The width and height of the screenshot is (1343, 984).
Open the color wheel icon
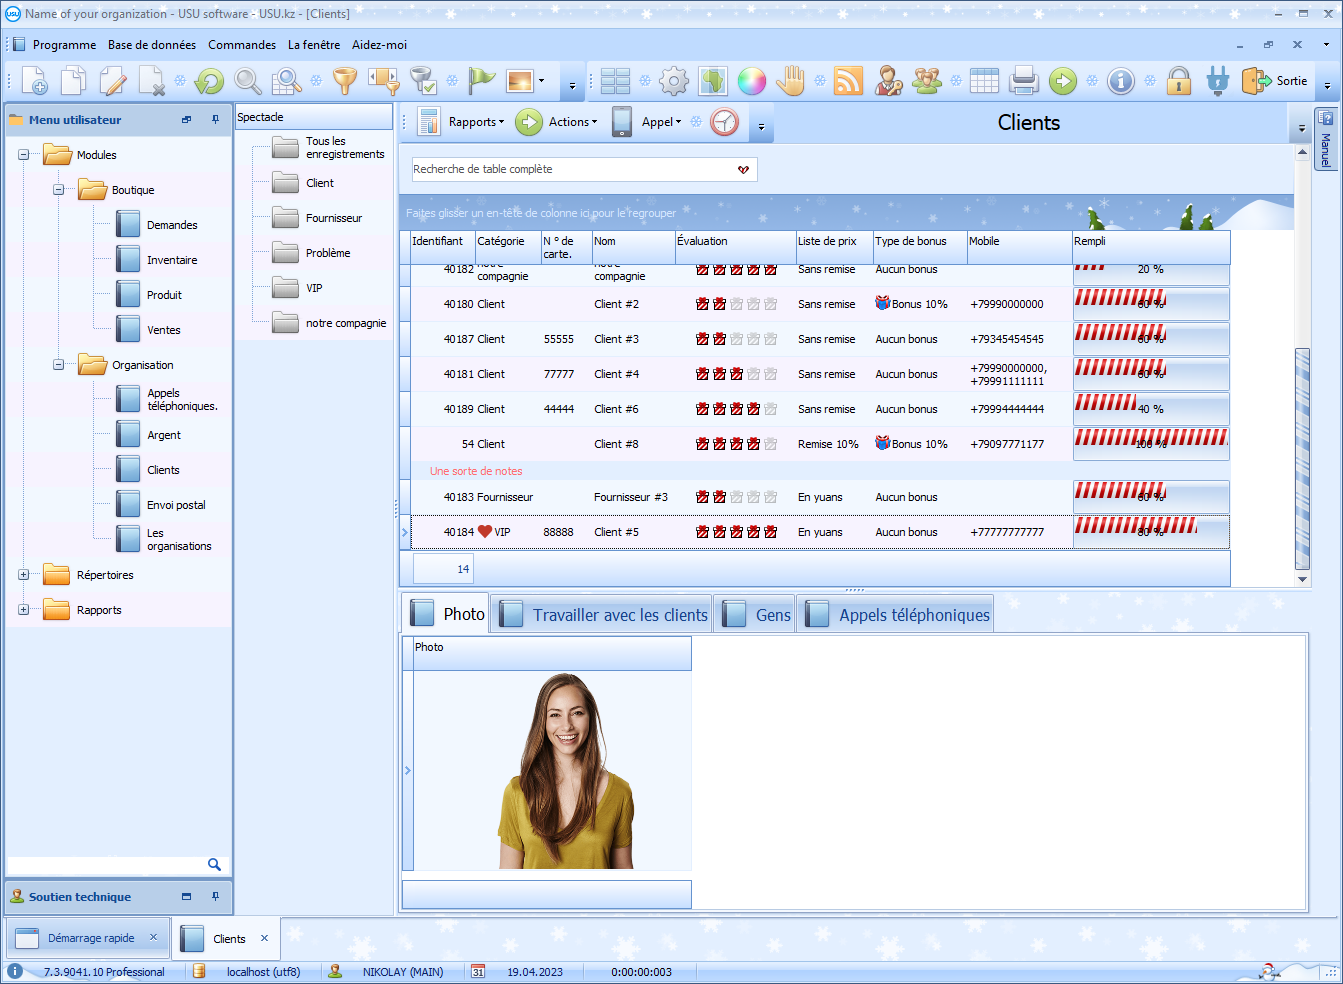click(752, 81)
